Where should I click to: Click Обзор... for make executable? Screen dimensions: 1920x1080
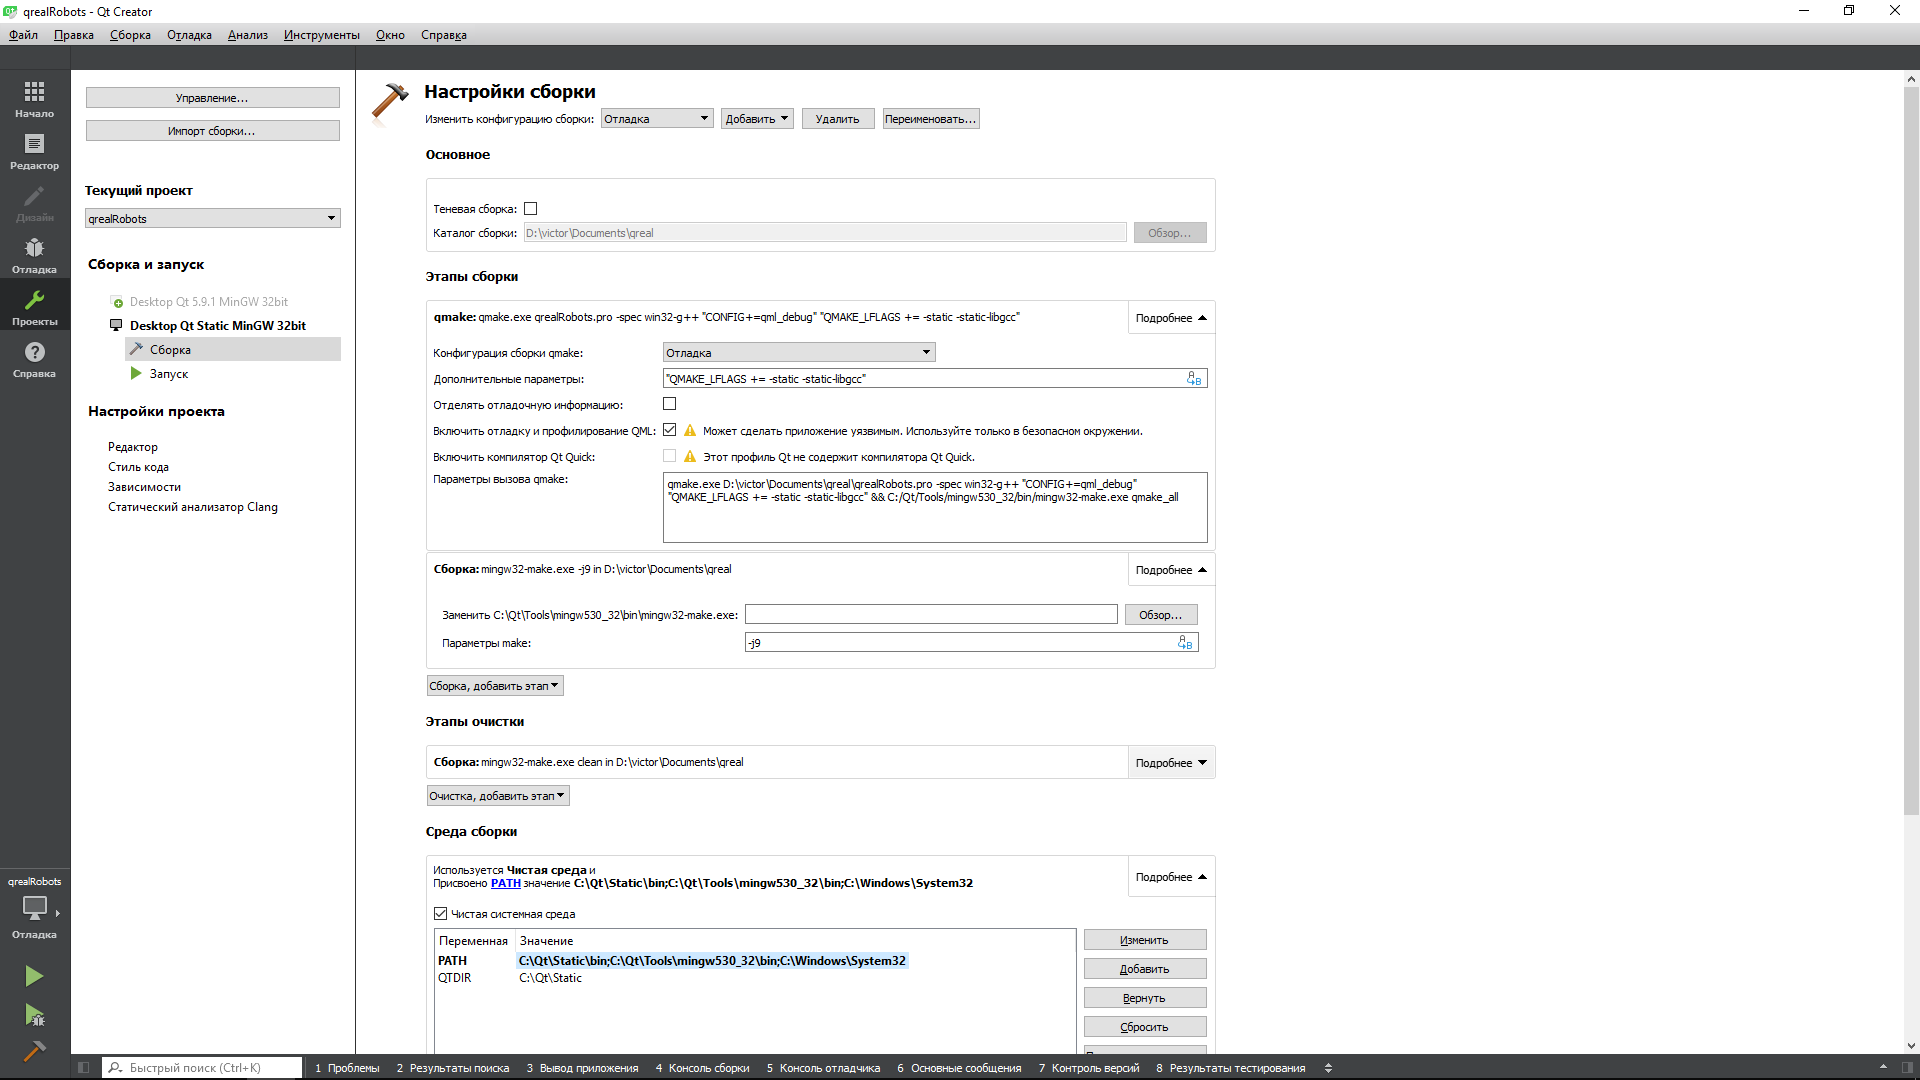[x=1161, y=615]
